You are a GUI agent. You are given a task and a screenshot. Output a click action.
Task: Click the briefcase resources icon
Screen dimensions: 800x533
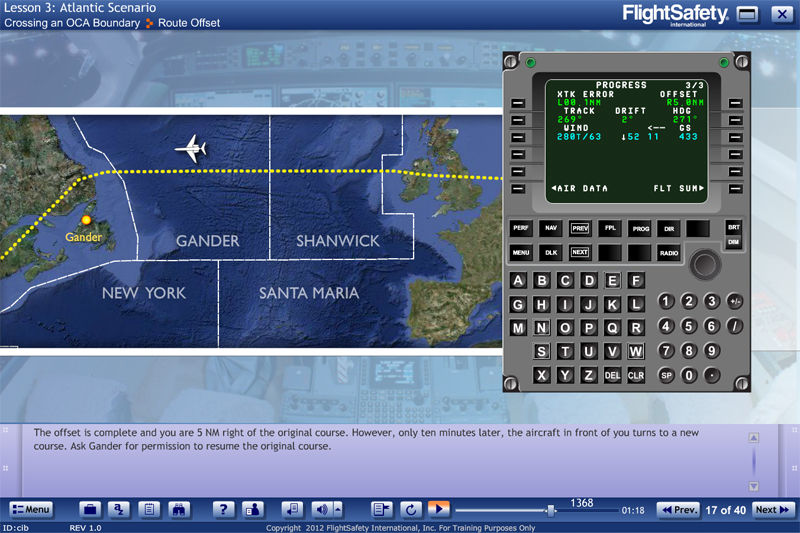tap(90, 510)
